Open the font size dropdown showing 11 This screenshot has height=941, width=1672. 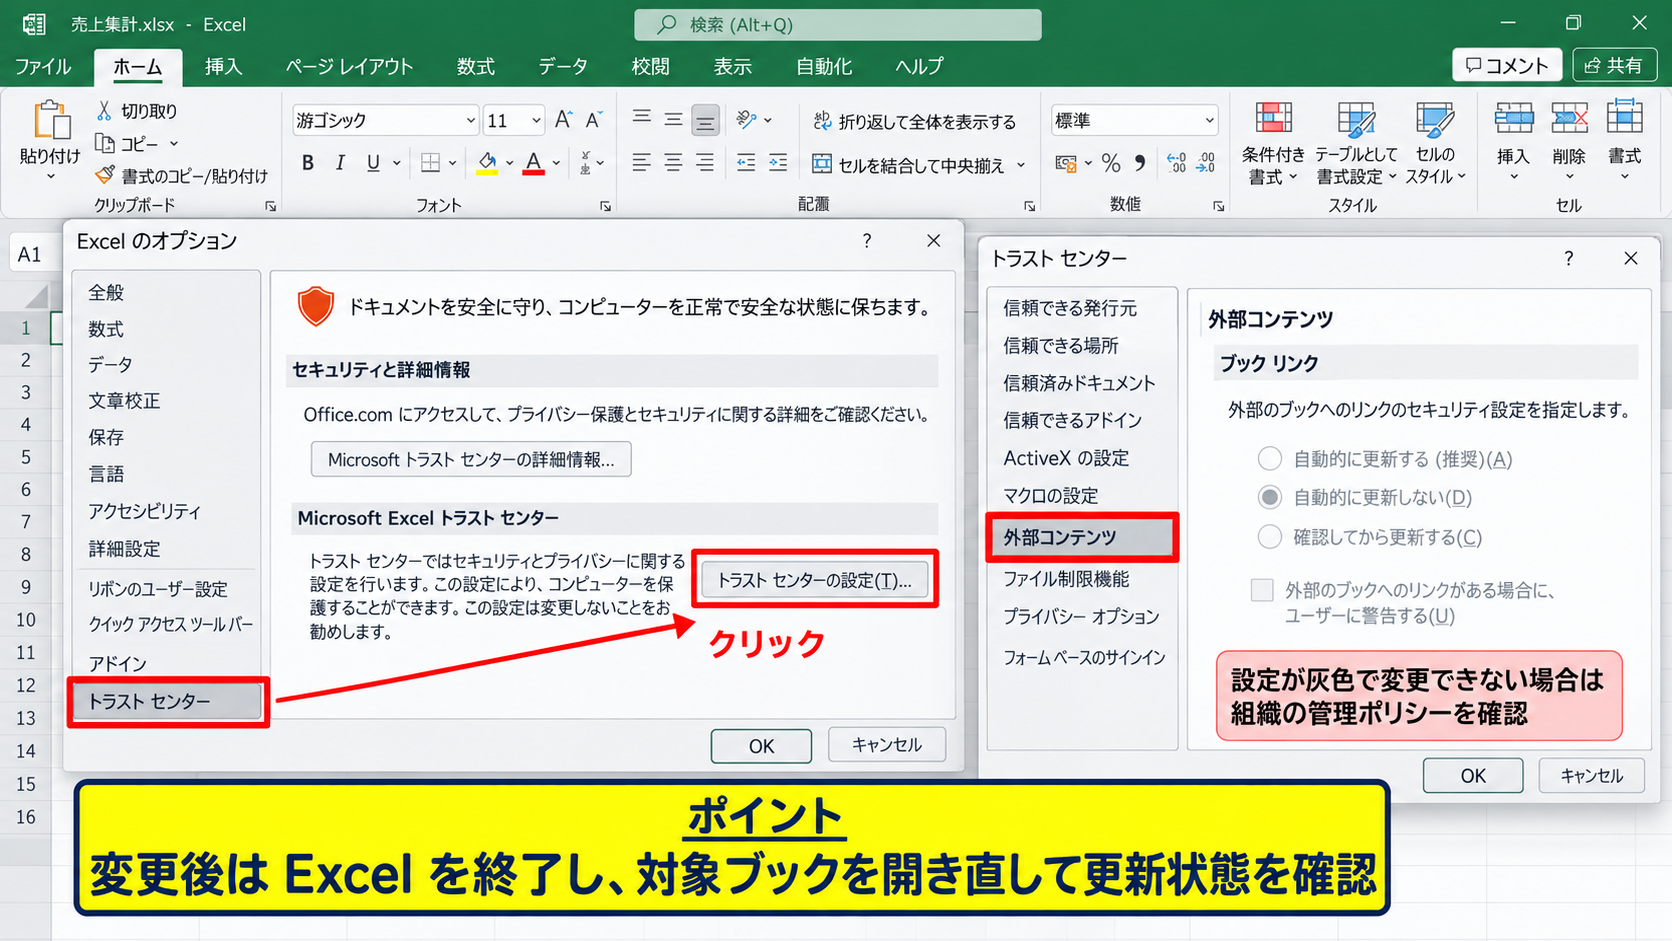pyautogui.click(x=536, y=121)
